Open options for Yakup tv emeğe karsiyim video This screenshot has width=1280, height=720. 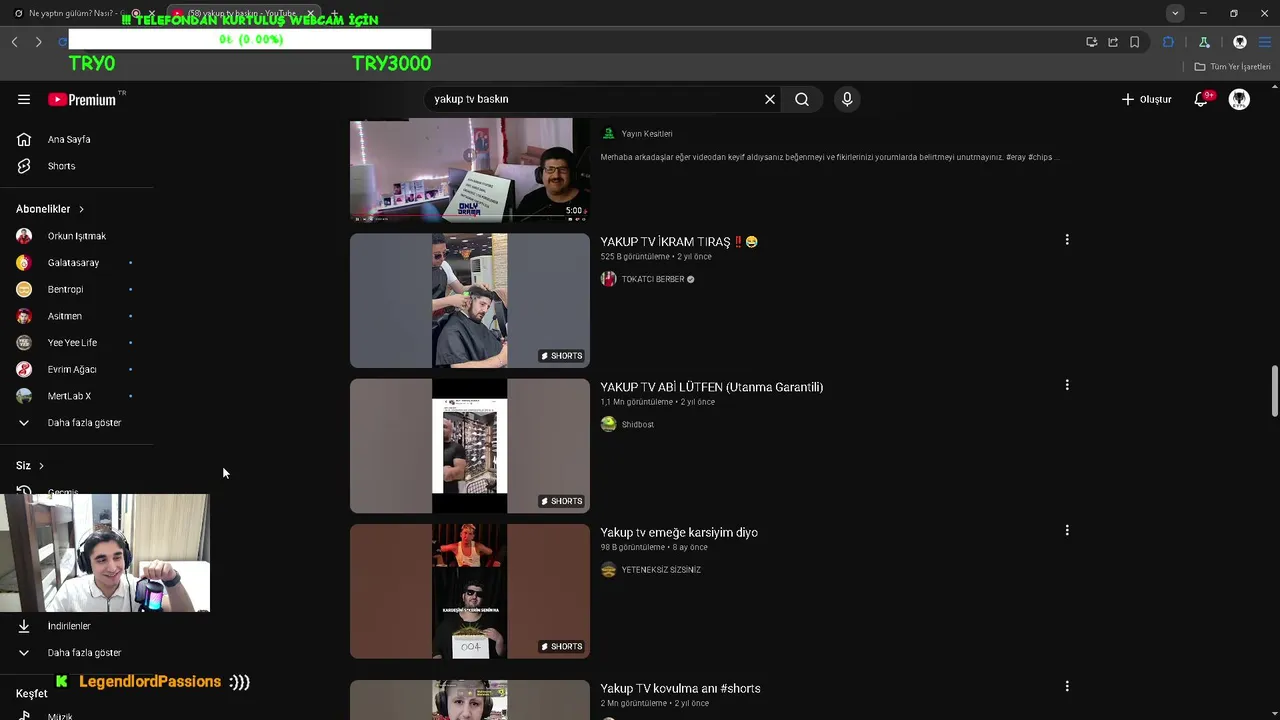click(x=1067, y=531)
